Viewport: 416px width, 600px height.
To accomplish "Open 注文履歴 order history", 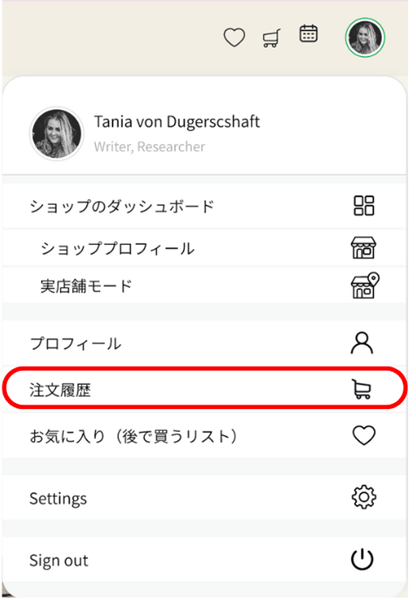I will click(x=204, y=389).
